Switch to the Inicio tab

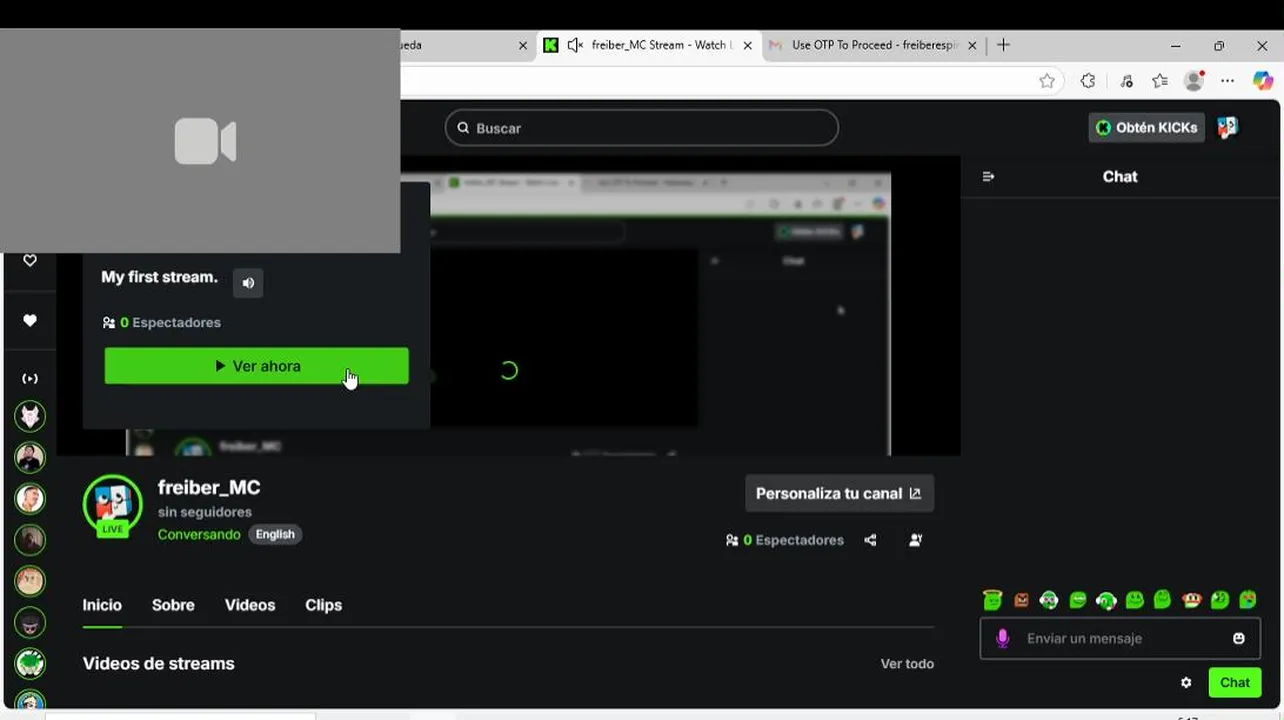coord(102,605)
